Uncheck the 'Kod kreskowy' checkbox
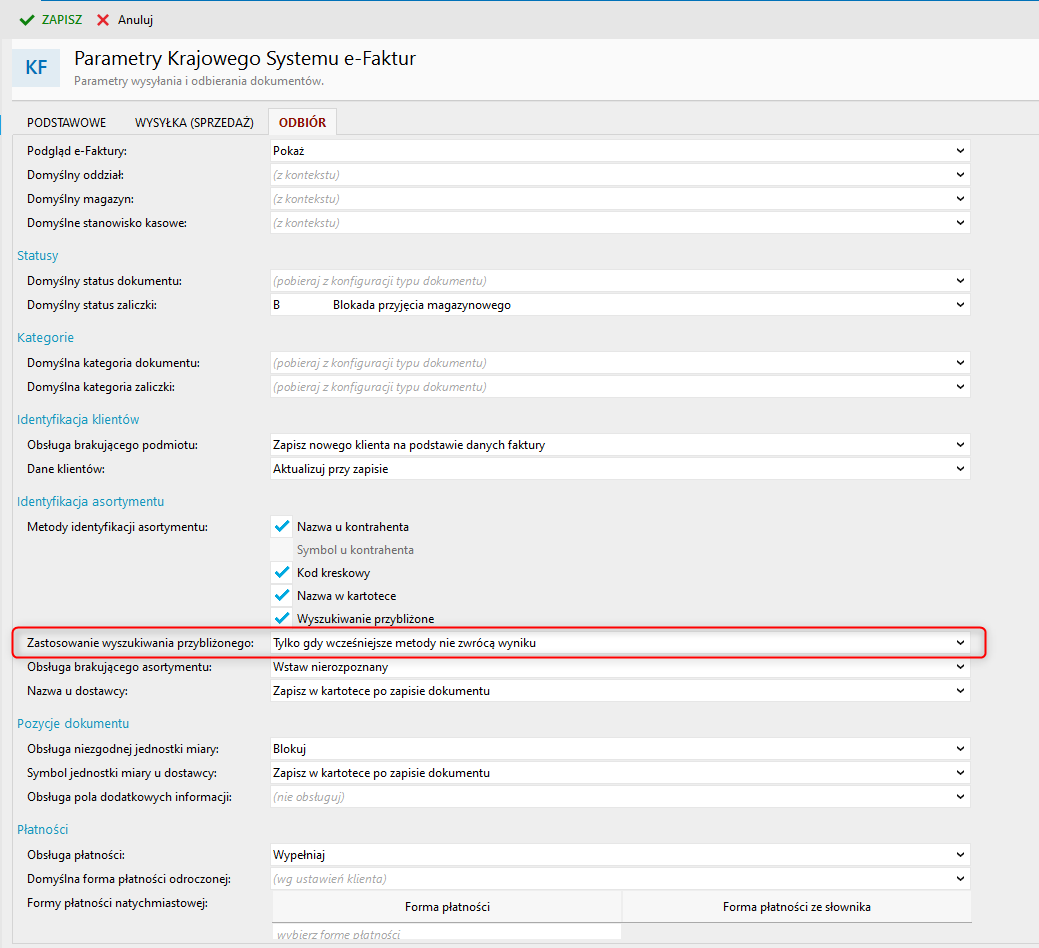Viewport: 1039px width, 948px height. click(x=282, y=573)
